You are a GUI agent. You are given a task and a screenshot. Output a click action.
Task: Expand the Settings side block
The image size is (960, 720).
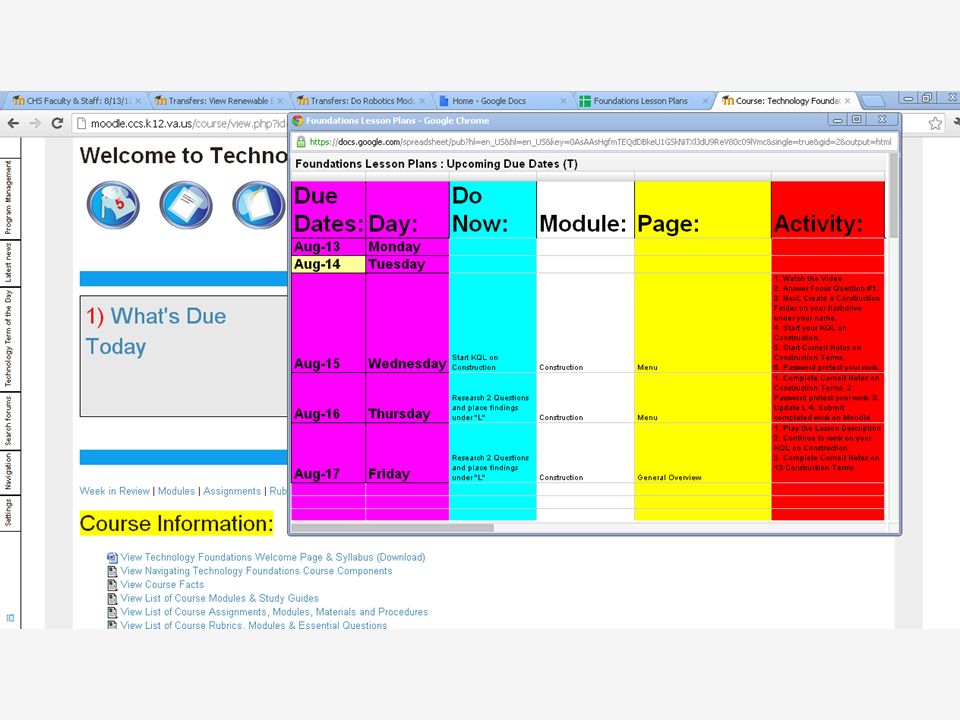coord(9,512)
